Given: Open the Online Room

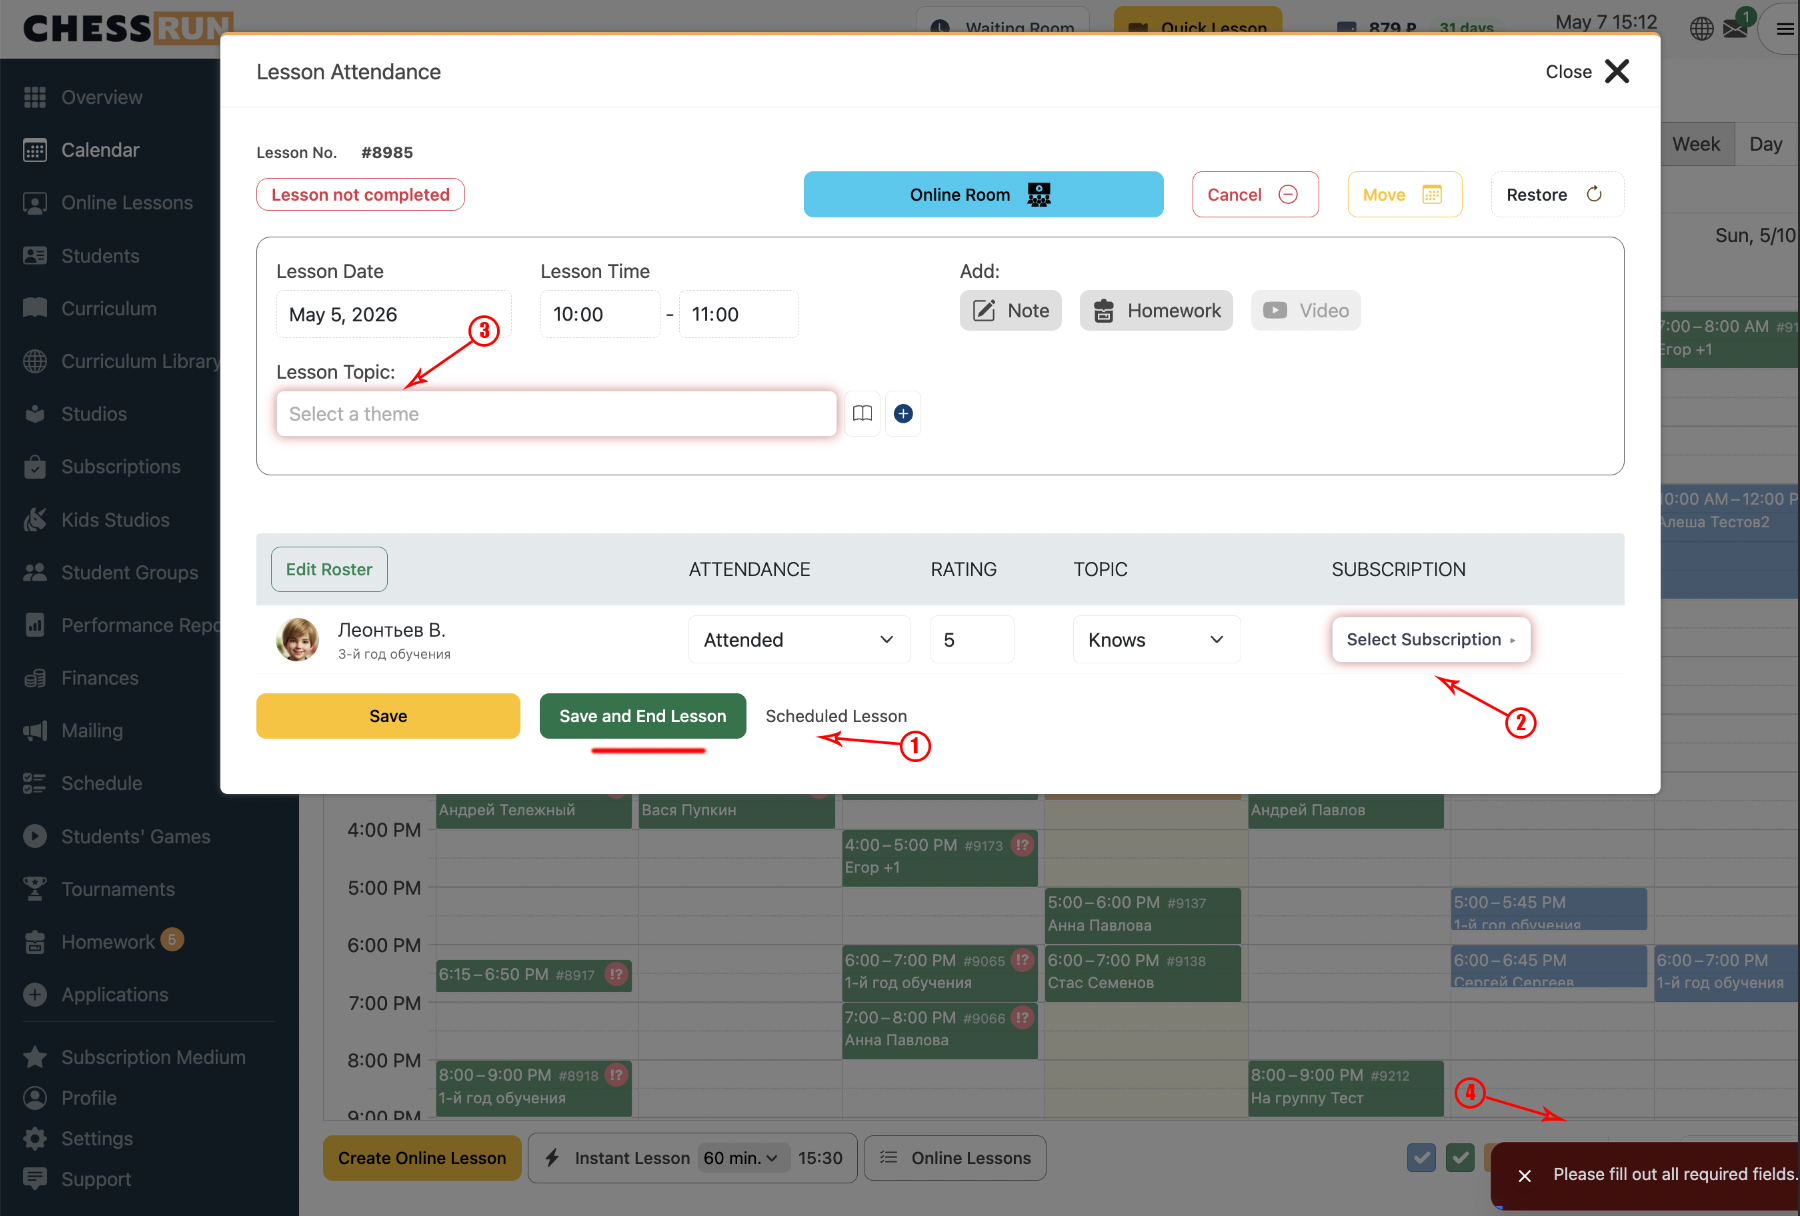Looking at the screenshot, I should pos(983,195).
